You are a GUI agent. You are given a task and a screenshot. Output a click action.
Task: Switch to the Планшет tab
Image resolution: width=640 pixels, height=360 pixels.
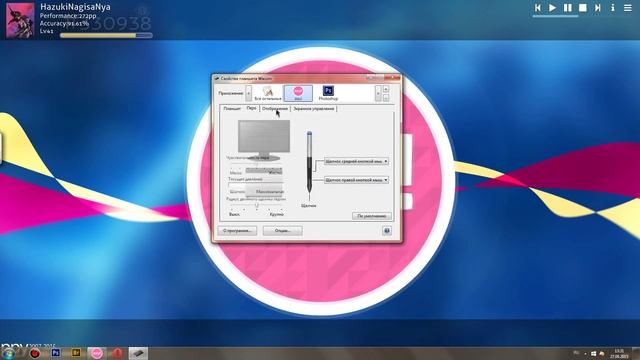pyautogui.click(x=232, y=109)
